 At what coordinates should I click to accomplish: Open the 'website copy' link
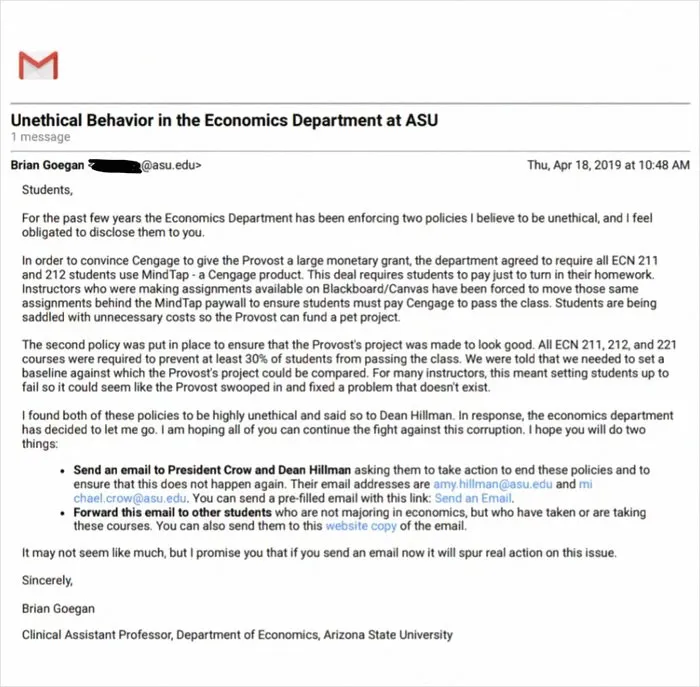coord(361,526)
